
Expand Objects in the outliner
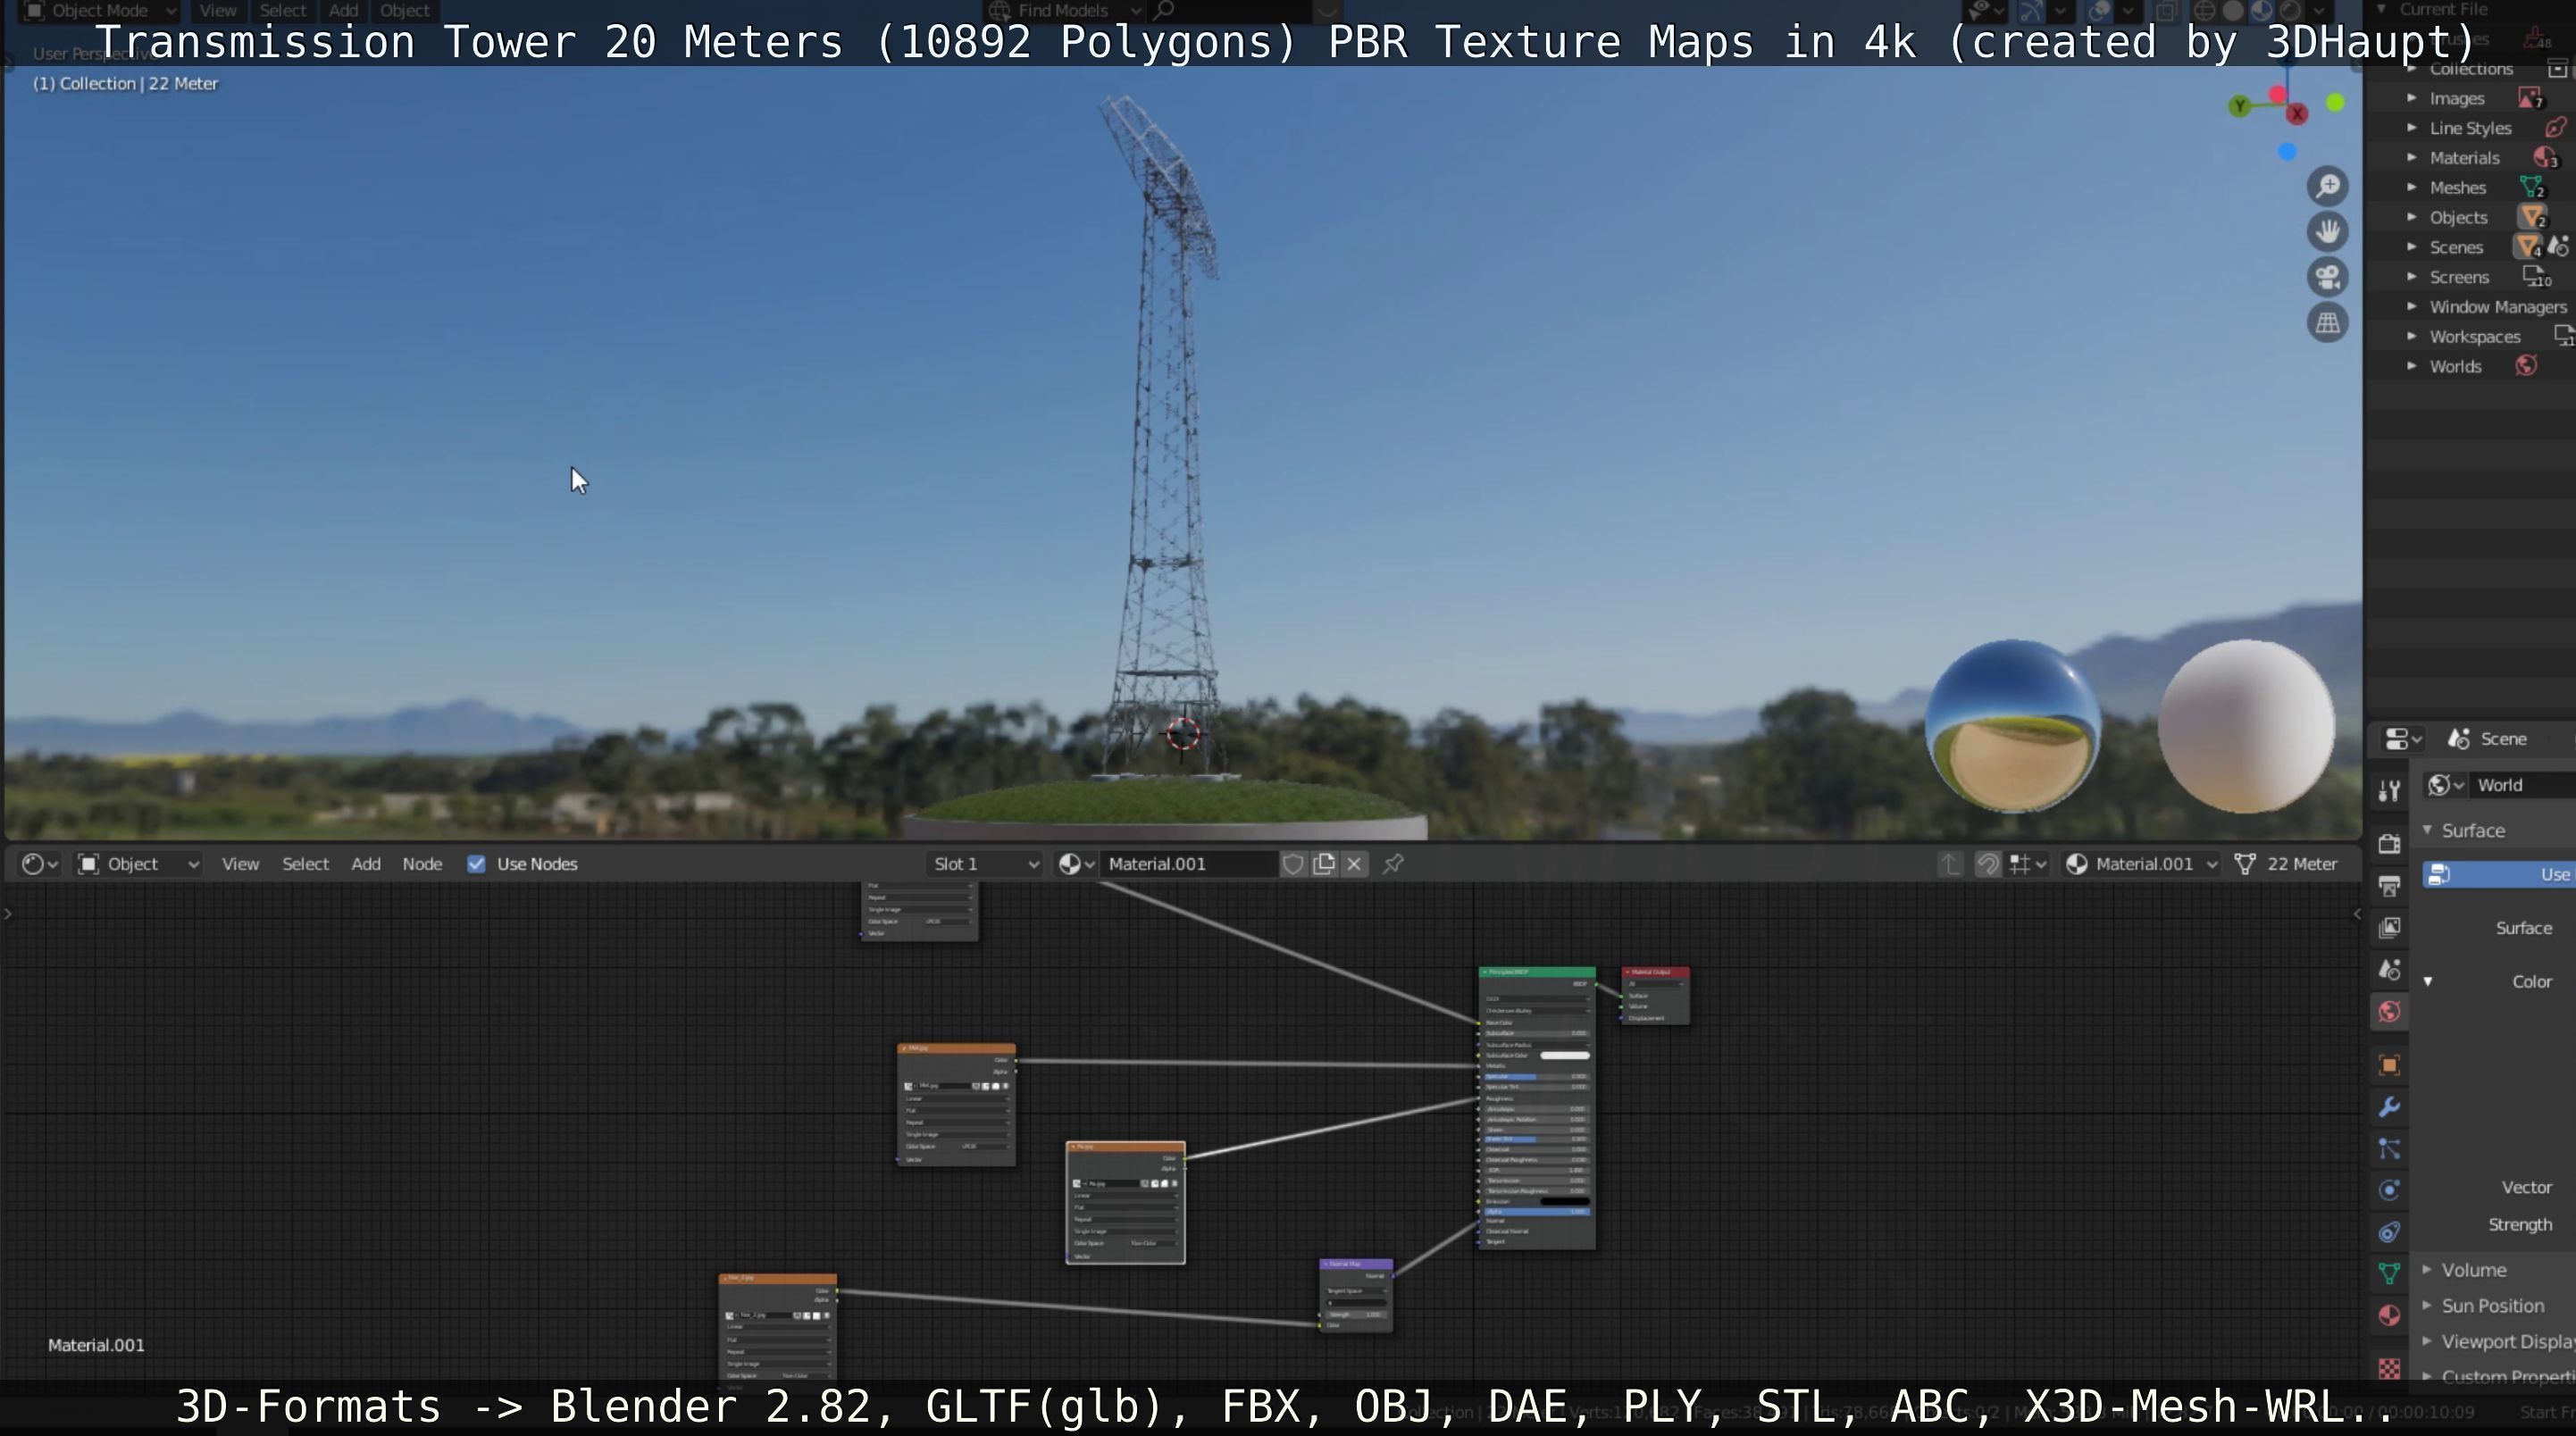[2412, 217]
